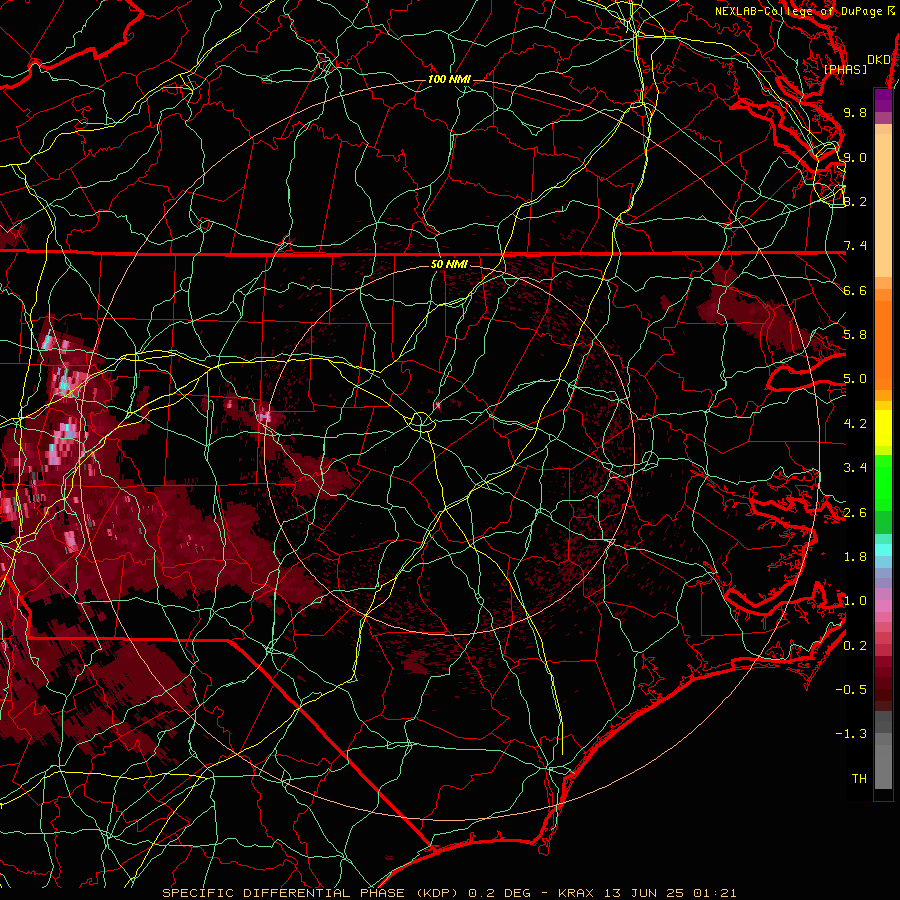Click the KRAX radar site circle at map center
This screenshot has width=900, height=900.
coord(421,422)
